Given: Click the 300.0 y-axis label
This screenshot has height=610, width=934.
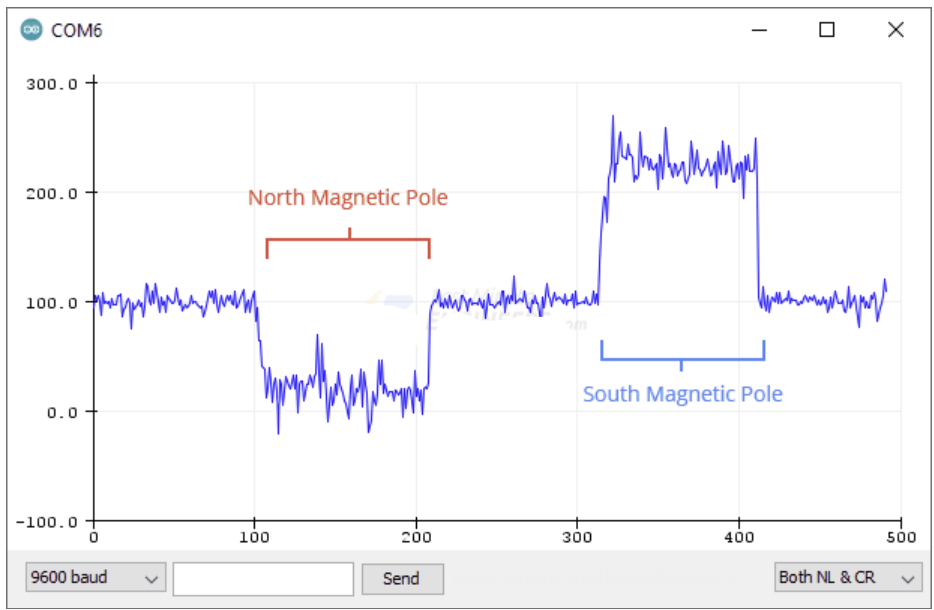Looking at the screenshot, I should 53,84.
